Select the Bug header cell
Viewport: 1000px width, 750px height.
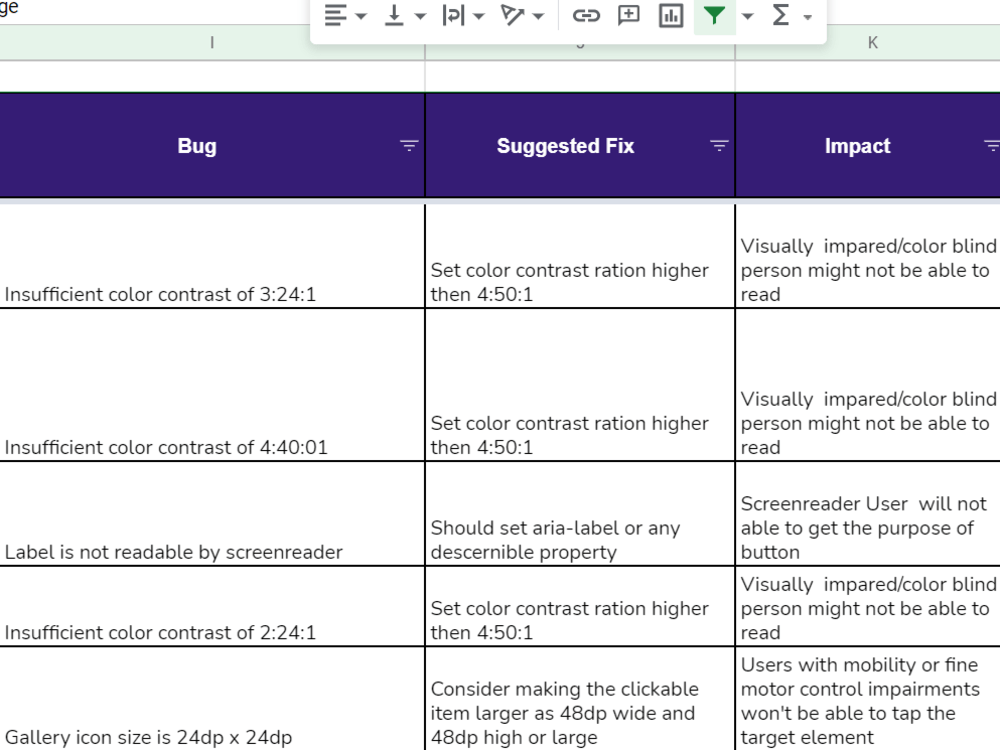click(x=212, y=145)
